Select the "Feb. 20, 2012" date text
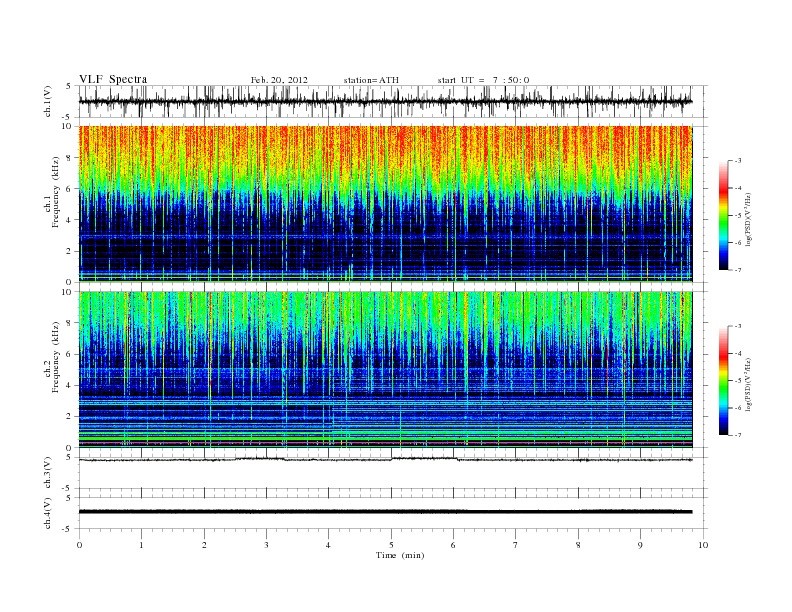 (x=279, y=80)
